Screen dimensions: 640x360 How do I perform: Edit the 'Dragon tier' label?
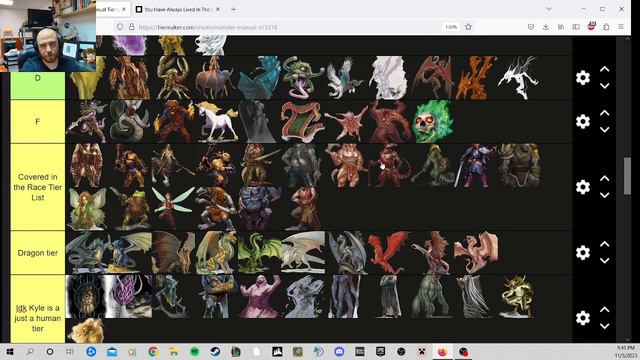[38, 253]
